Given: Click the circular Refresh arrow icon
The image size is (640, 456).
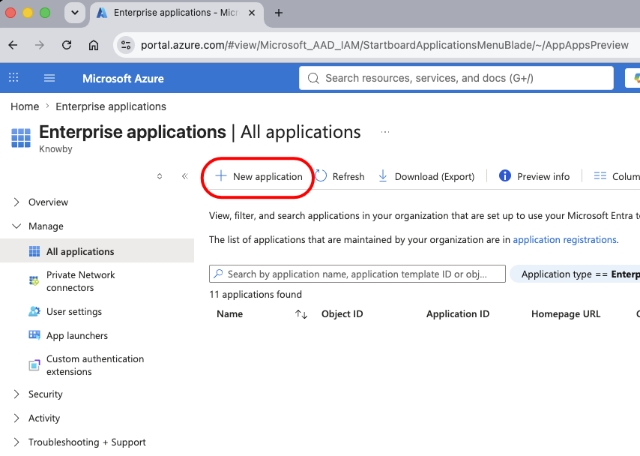Looking at the screenshot, I should tap(321, 176).
